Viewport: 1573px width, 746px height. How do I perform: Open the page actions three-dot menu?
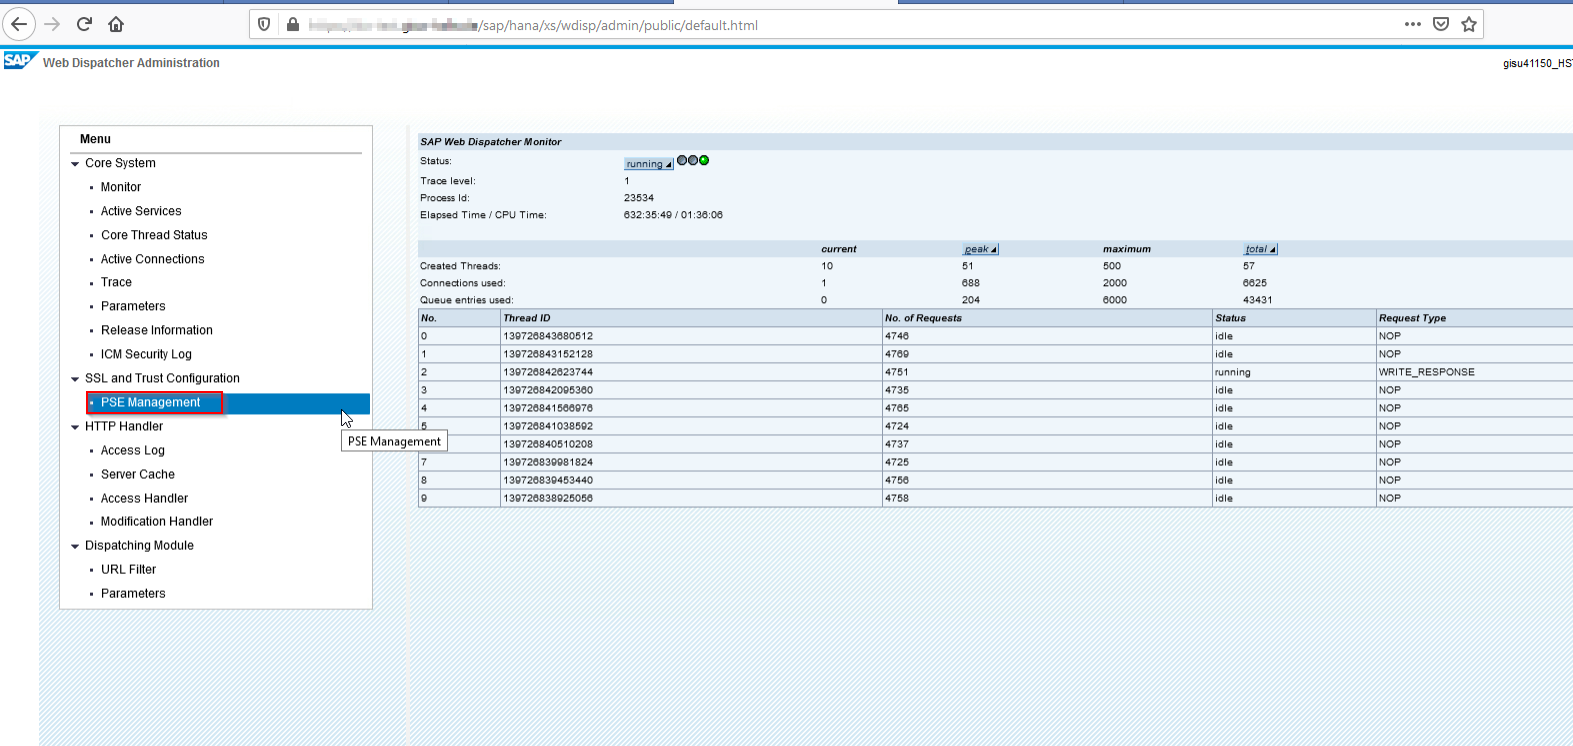(1412, 24)
